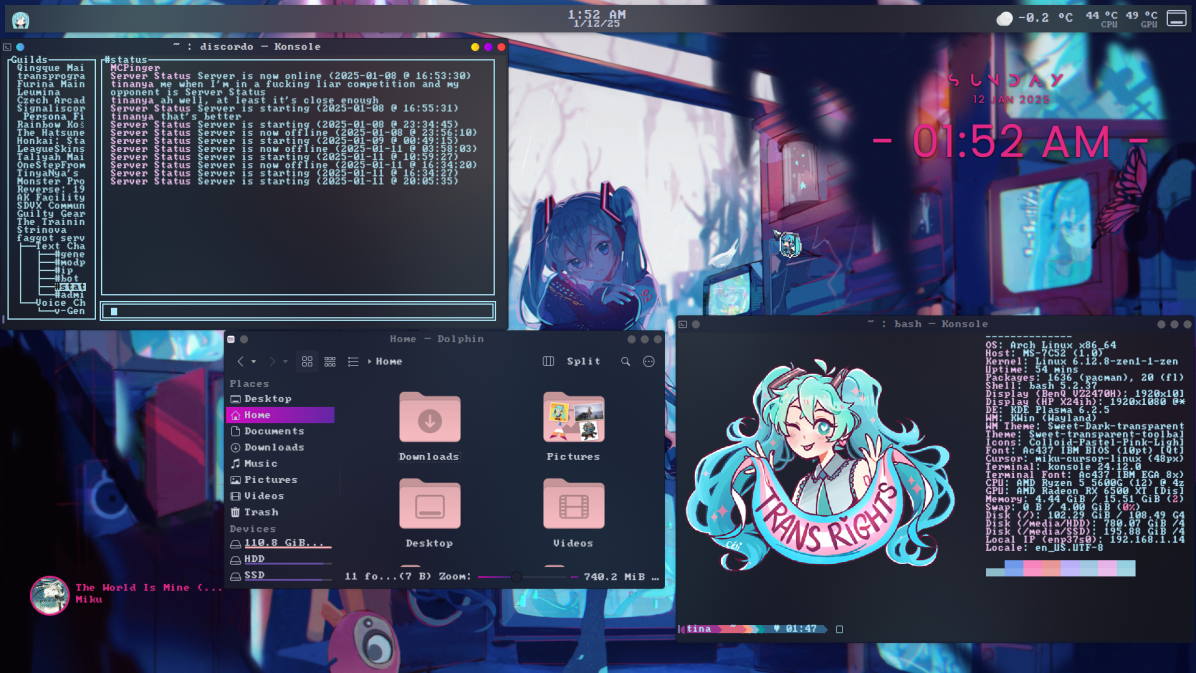The width and height of the screenshot is (1196, 673).
Task: Open the Downloads folder icon
Action: pyautogui.click(x=429, y=418)
